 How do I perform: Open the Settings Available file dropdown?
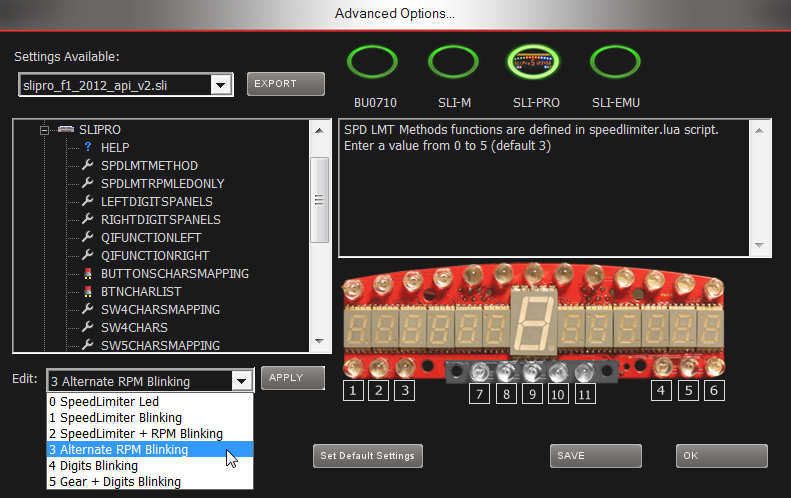pos(220,85)
